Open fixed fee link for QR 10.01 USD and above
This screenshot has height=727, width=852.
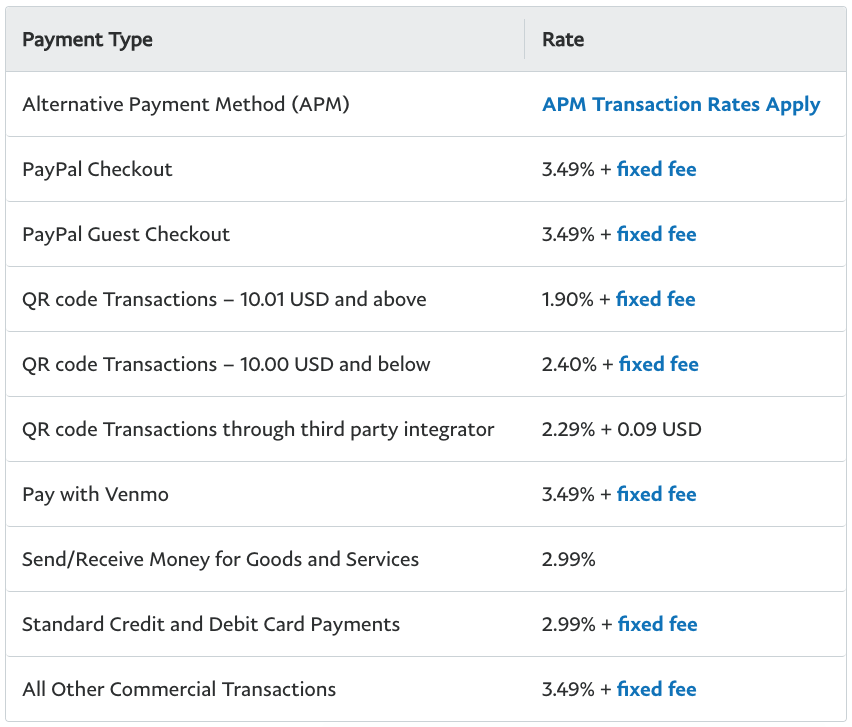pyautogui.click(x=655, y=299)
